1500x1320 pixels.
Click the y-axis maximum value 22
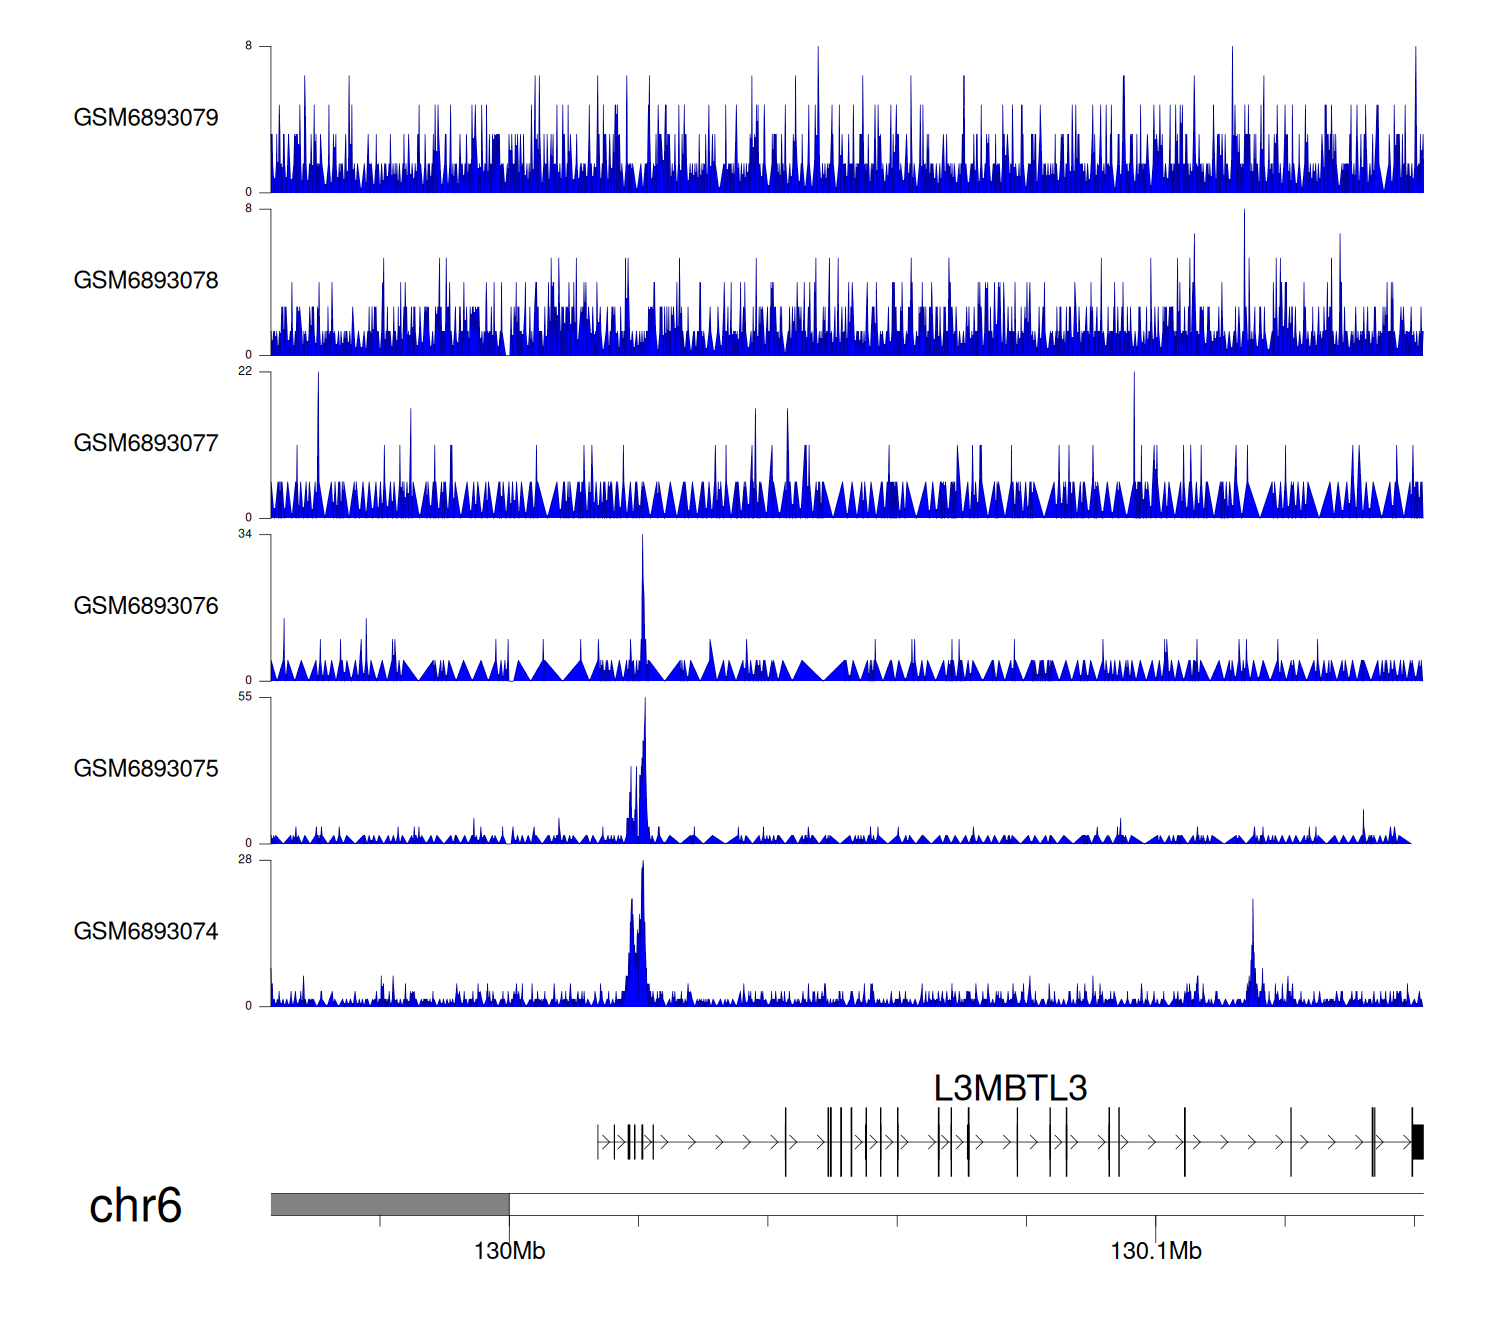(x=245, y=371)
